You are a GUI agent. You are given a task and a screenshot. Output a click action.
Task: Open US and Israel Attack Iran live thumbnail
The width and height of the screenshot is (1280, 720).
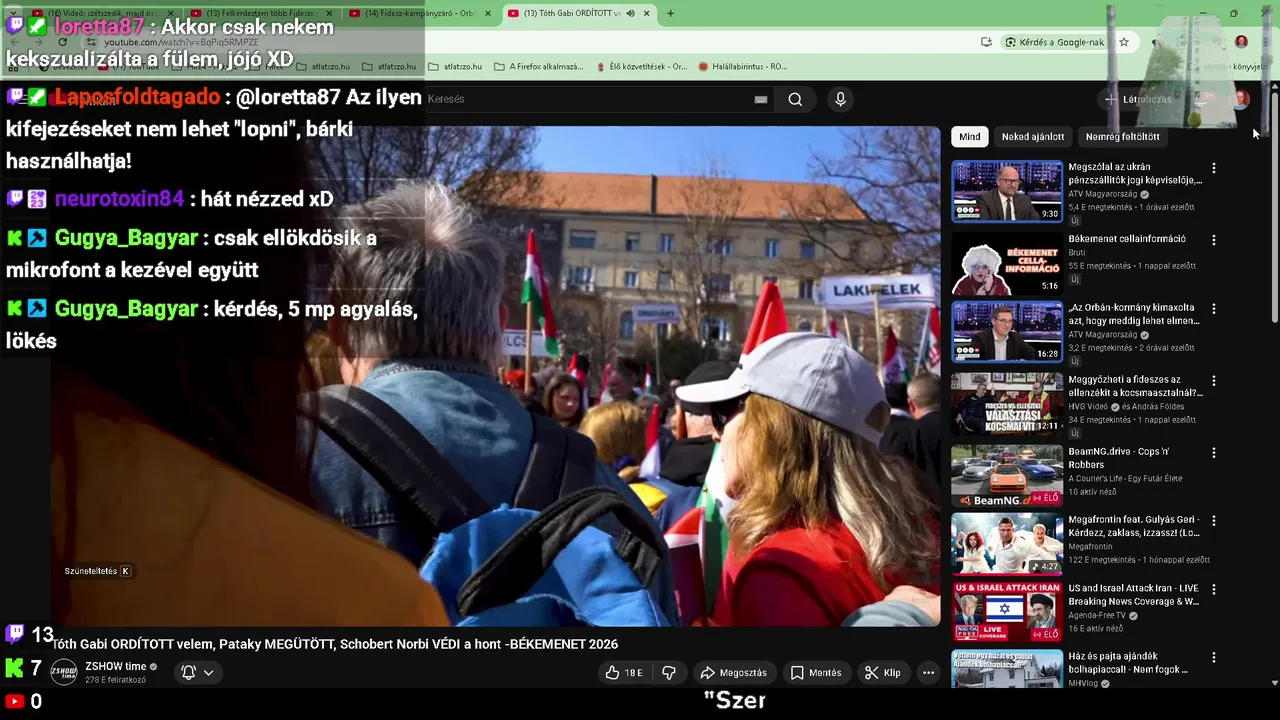click(x=1007, y=612)
